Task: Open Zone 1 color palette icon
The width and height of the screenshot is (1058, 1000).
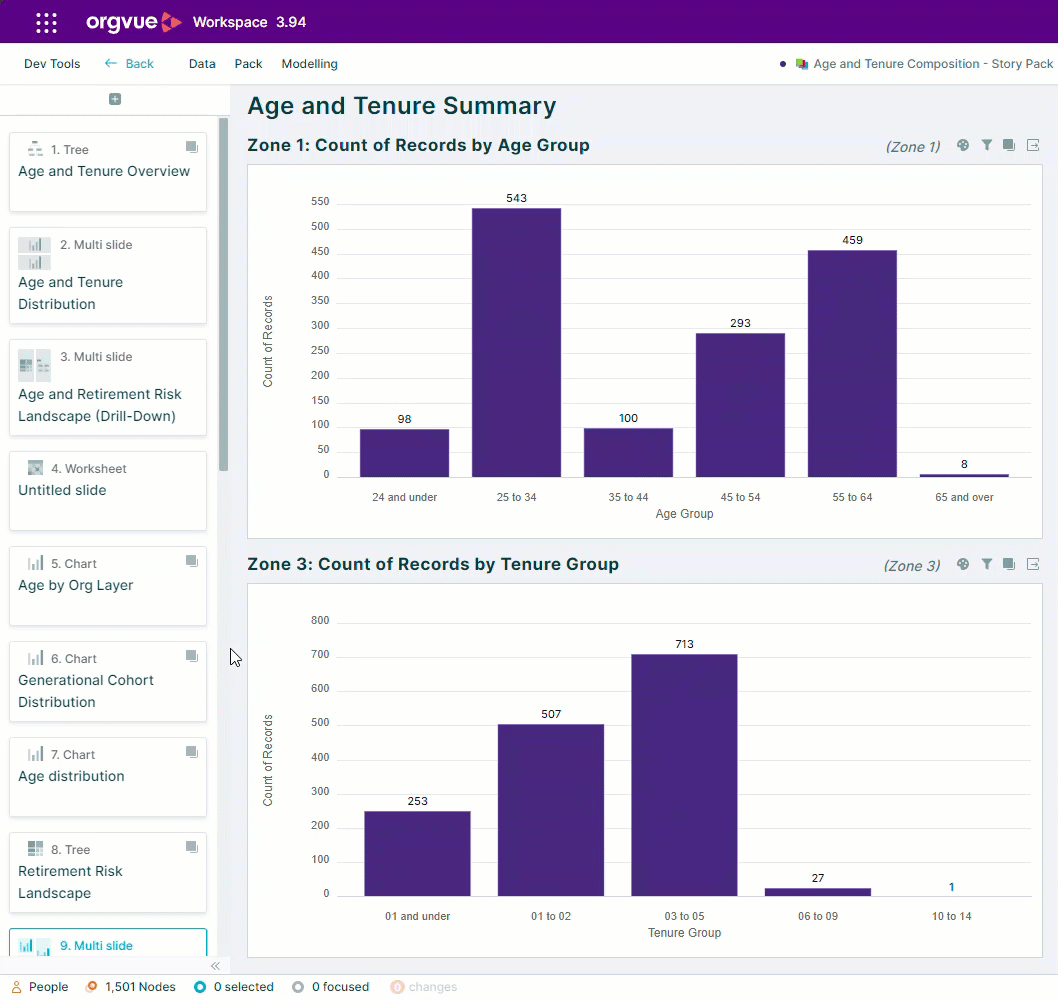Action: [x=963, y=145]
